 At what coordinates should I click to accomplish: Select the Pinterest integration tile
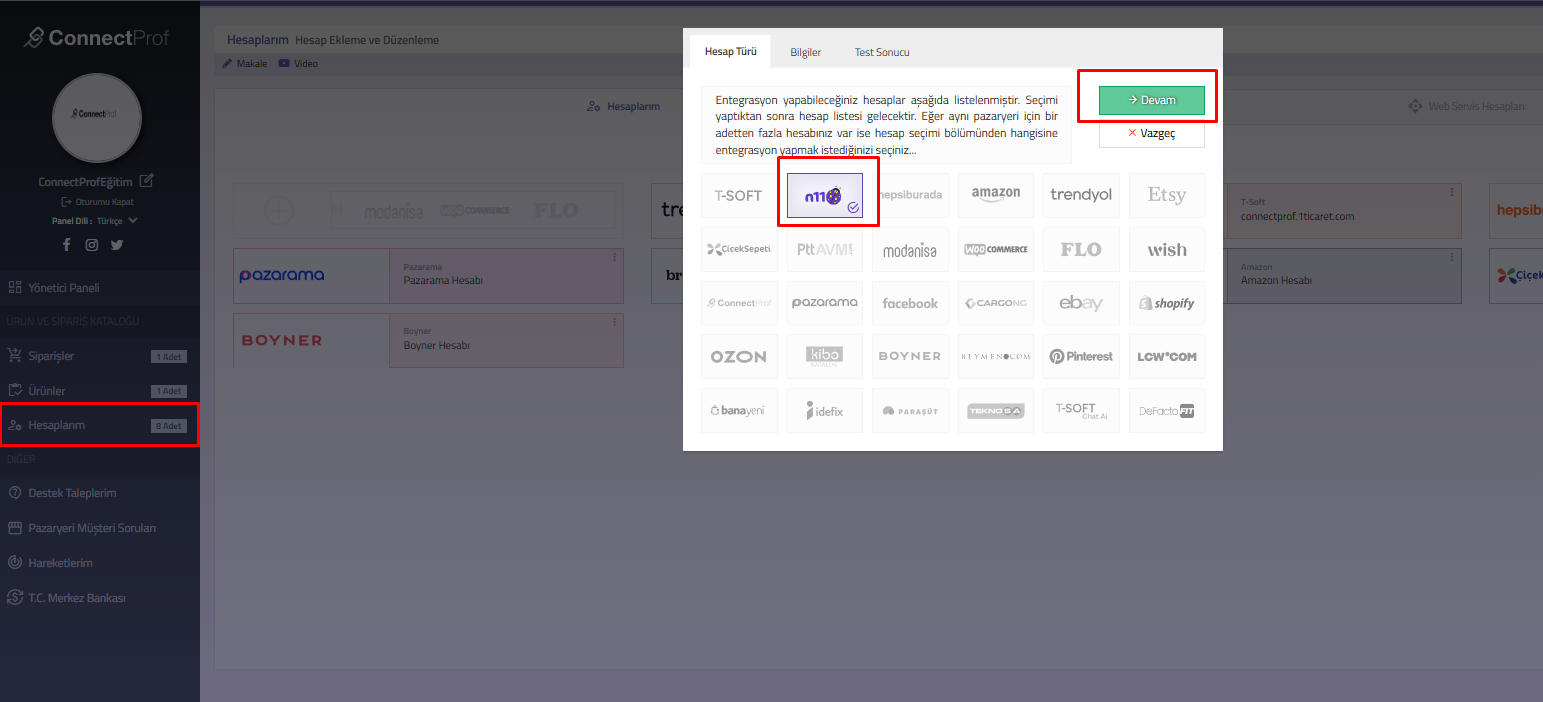[x=1081, y=356]
